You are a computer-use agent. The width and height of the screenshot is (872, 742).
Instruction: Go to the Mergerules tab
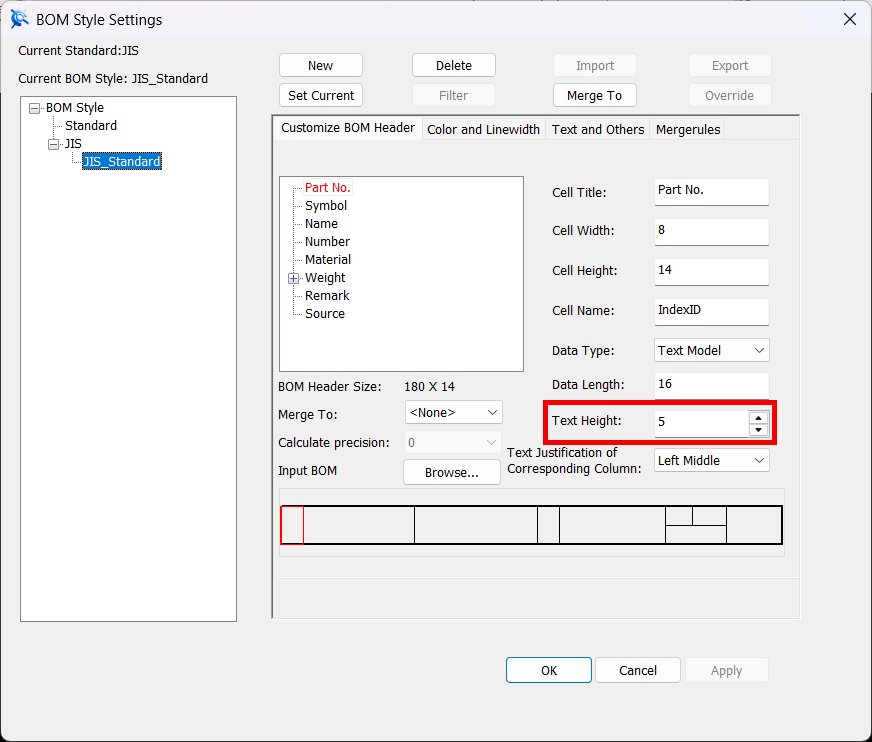pyautogui.click(x=688, y=130)
